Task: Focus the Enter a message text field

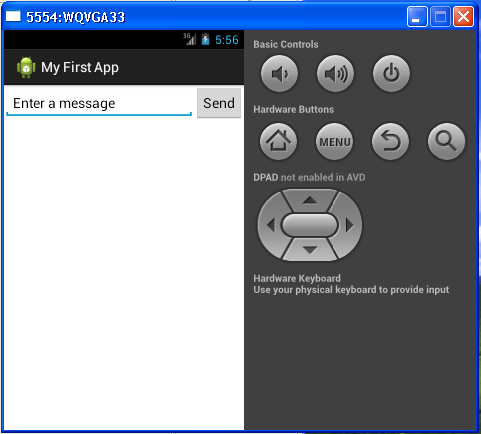Action: click(99, 104)
